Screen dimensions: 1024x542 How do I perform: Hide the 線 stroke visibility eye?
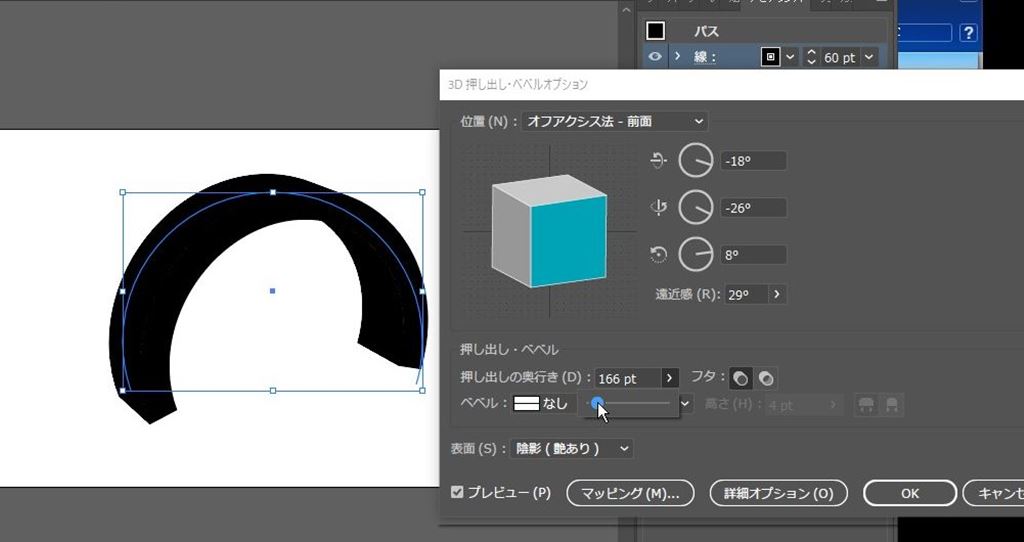click(655, 57)
